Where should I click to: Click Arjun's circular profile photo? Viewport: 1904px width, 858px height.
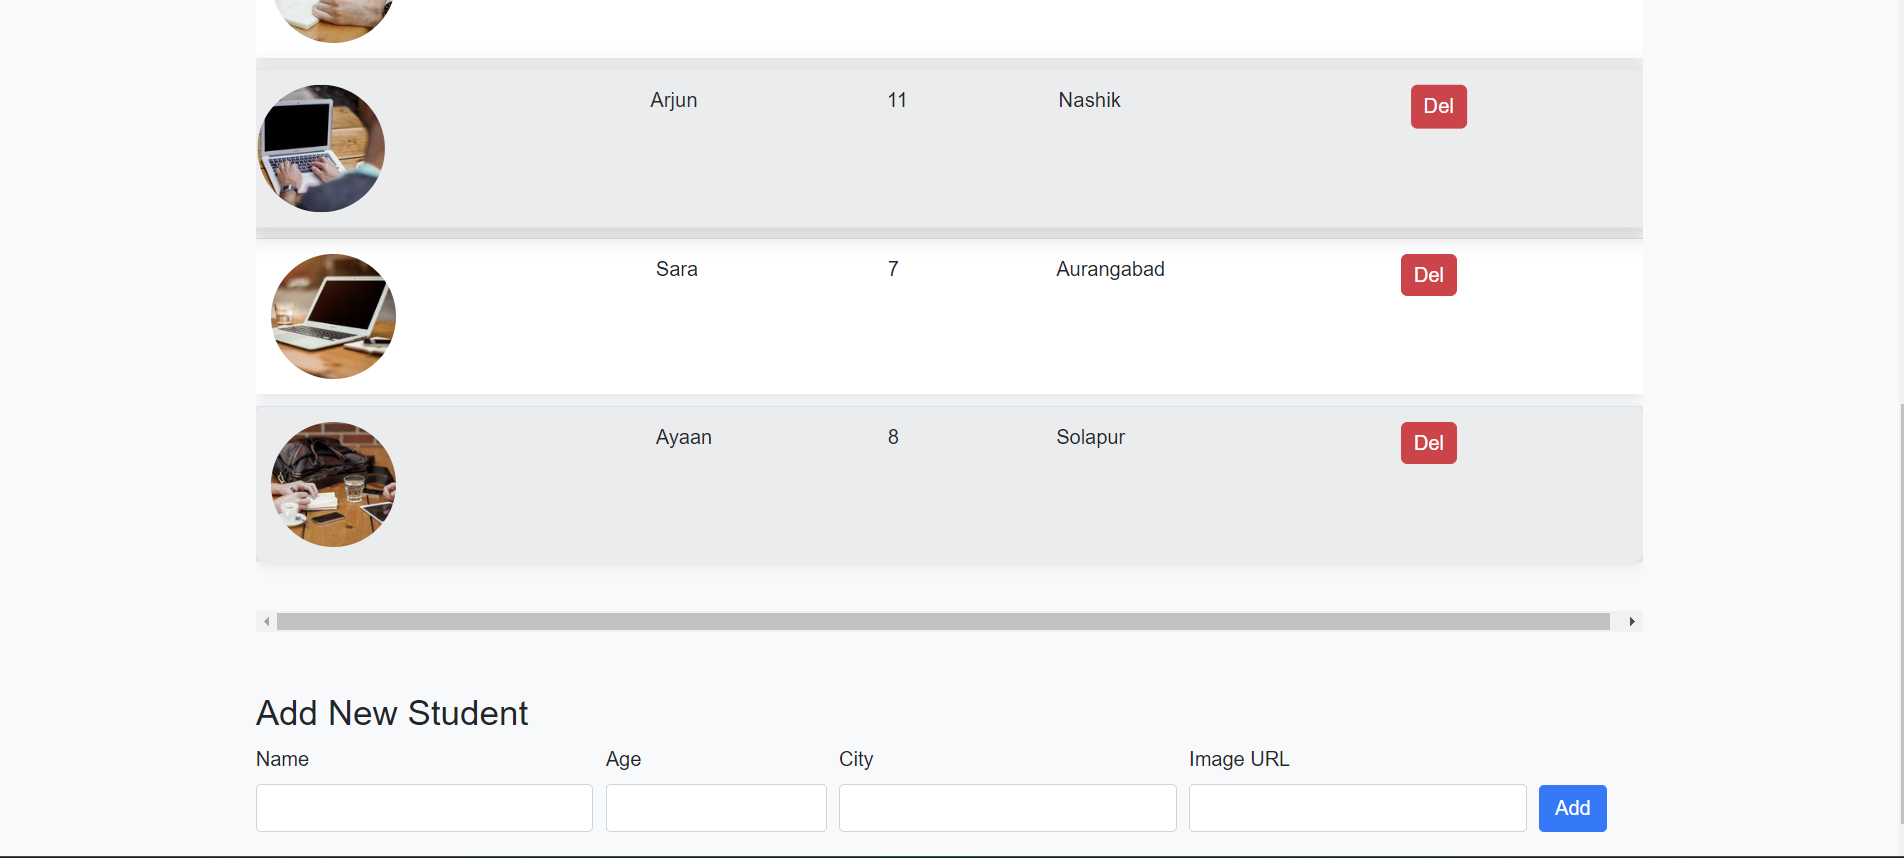(321, 148)
